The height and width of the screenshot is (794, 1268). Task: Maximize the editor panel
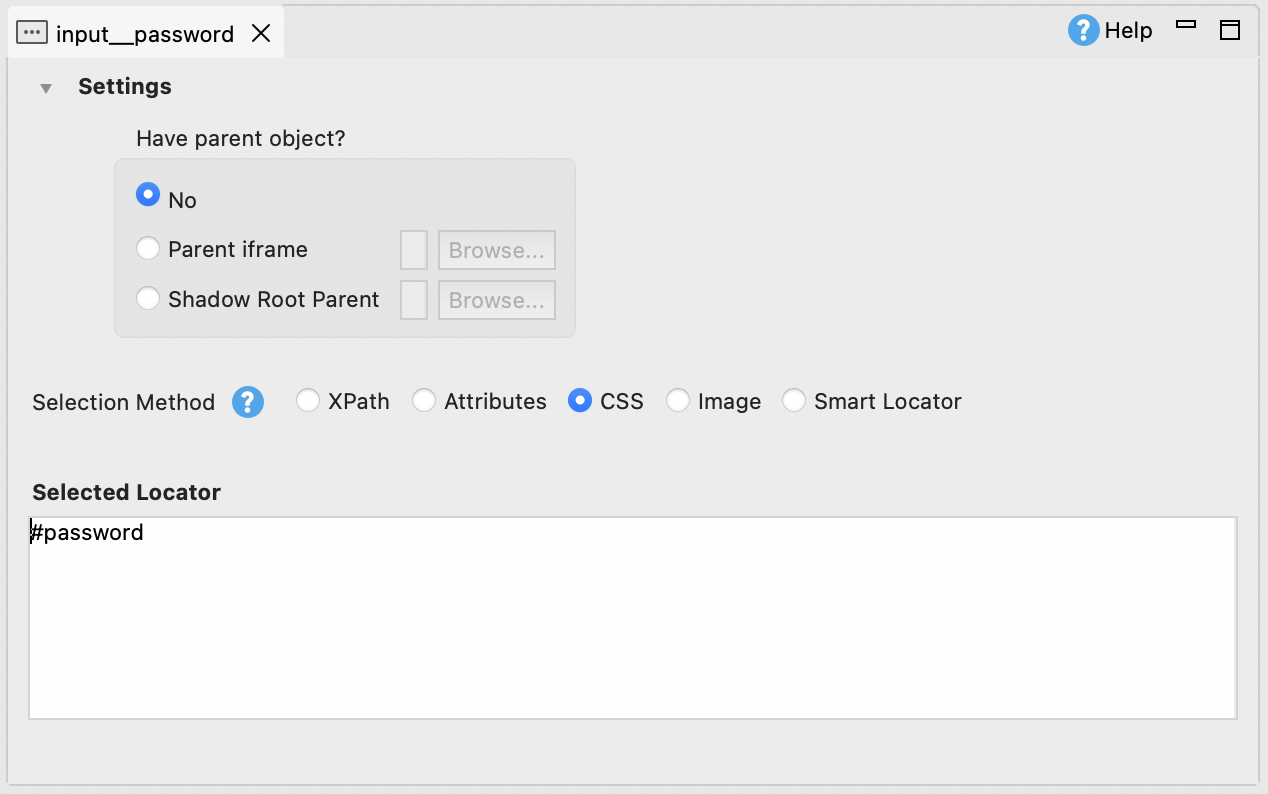(x=1230, y=30)
